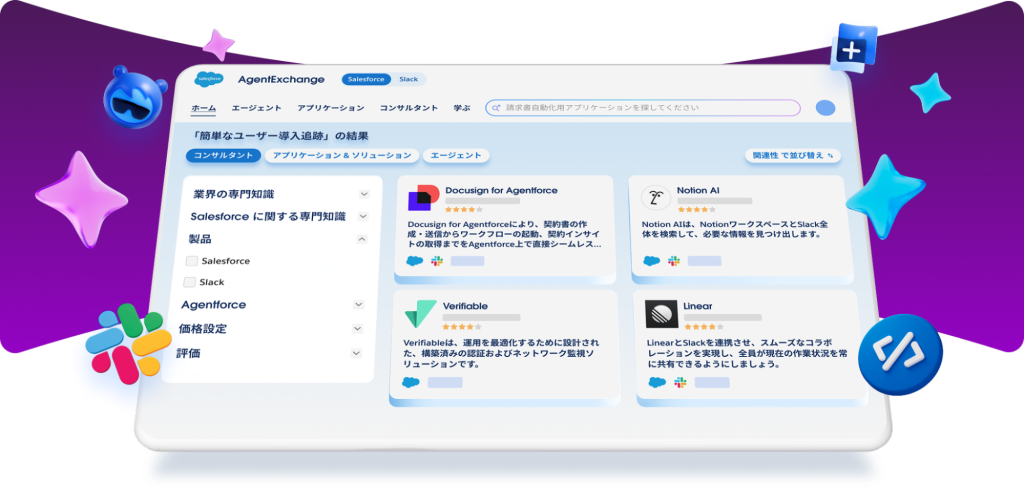Select アプリケーション＆ソリューション filter pill
The height and width of the screenshot is (503, 1024).
point(342,156)
